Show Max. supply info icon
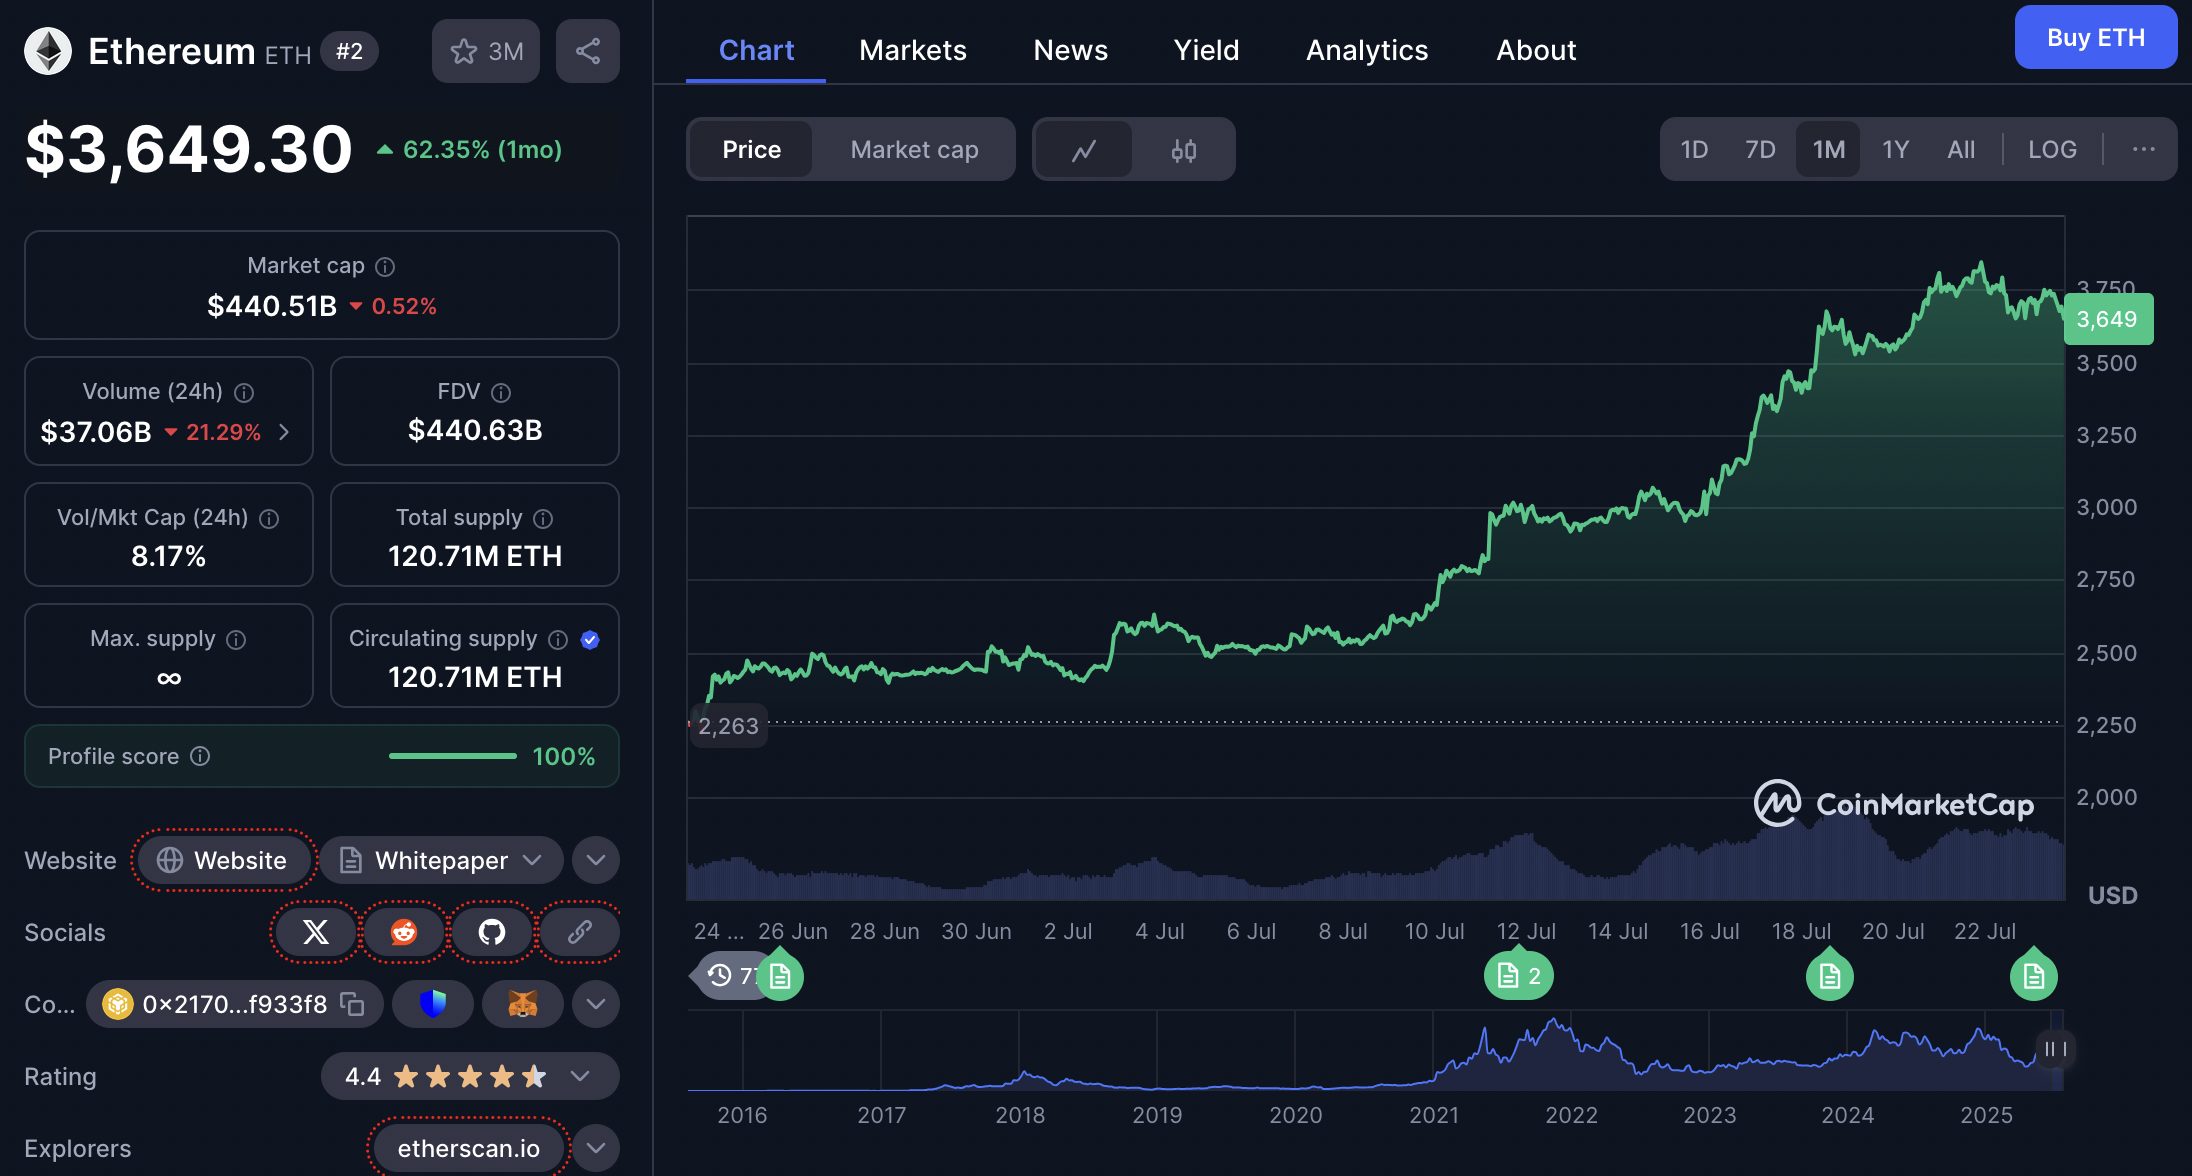 pos(236,639)
